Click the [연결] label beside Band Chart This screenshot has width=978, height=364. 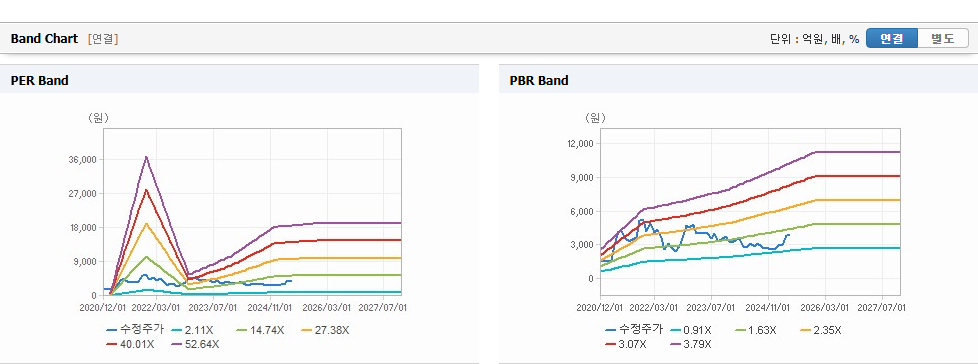[103, 39]
